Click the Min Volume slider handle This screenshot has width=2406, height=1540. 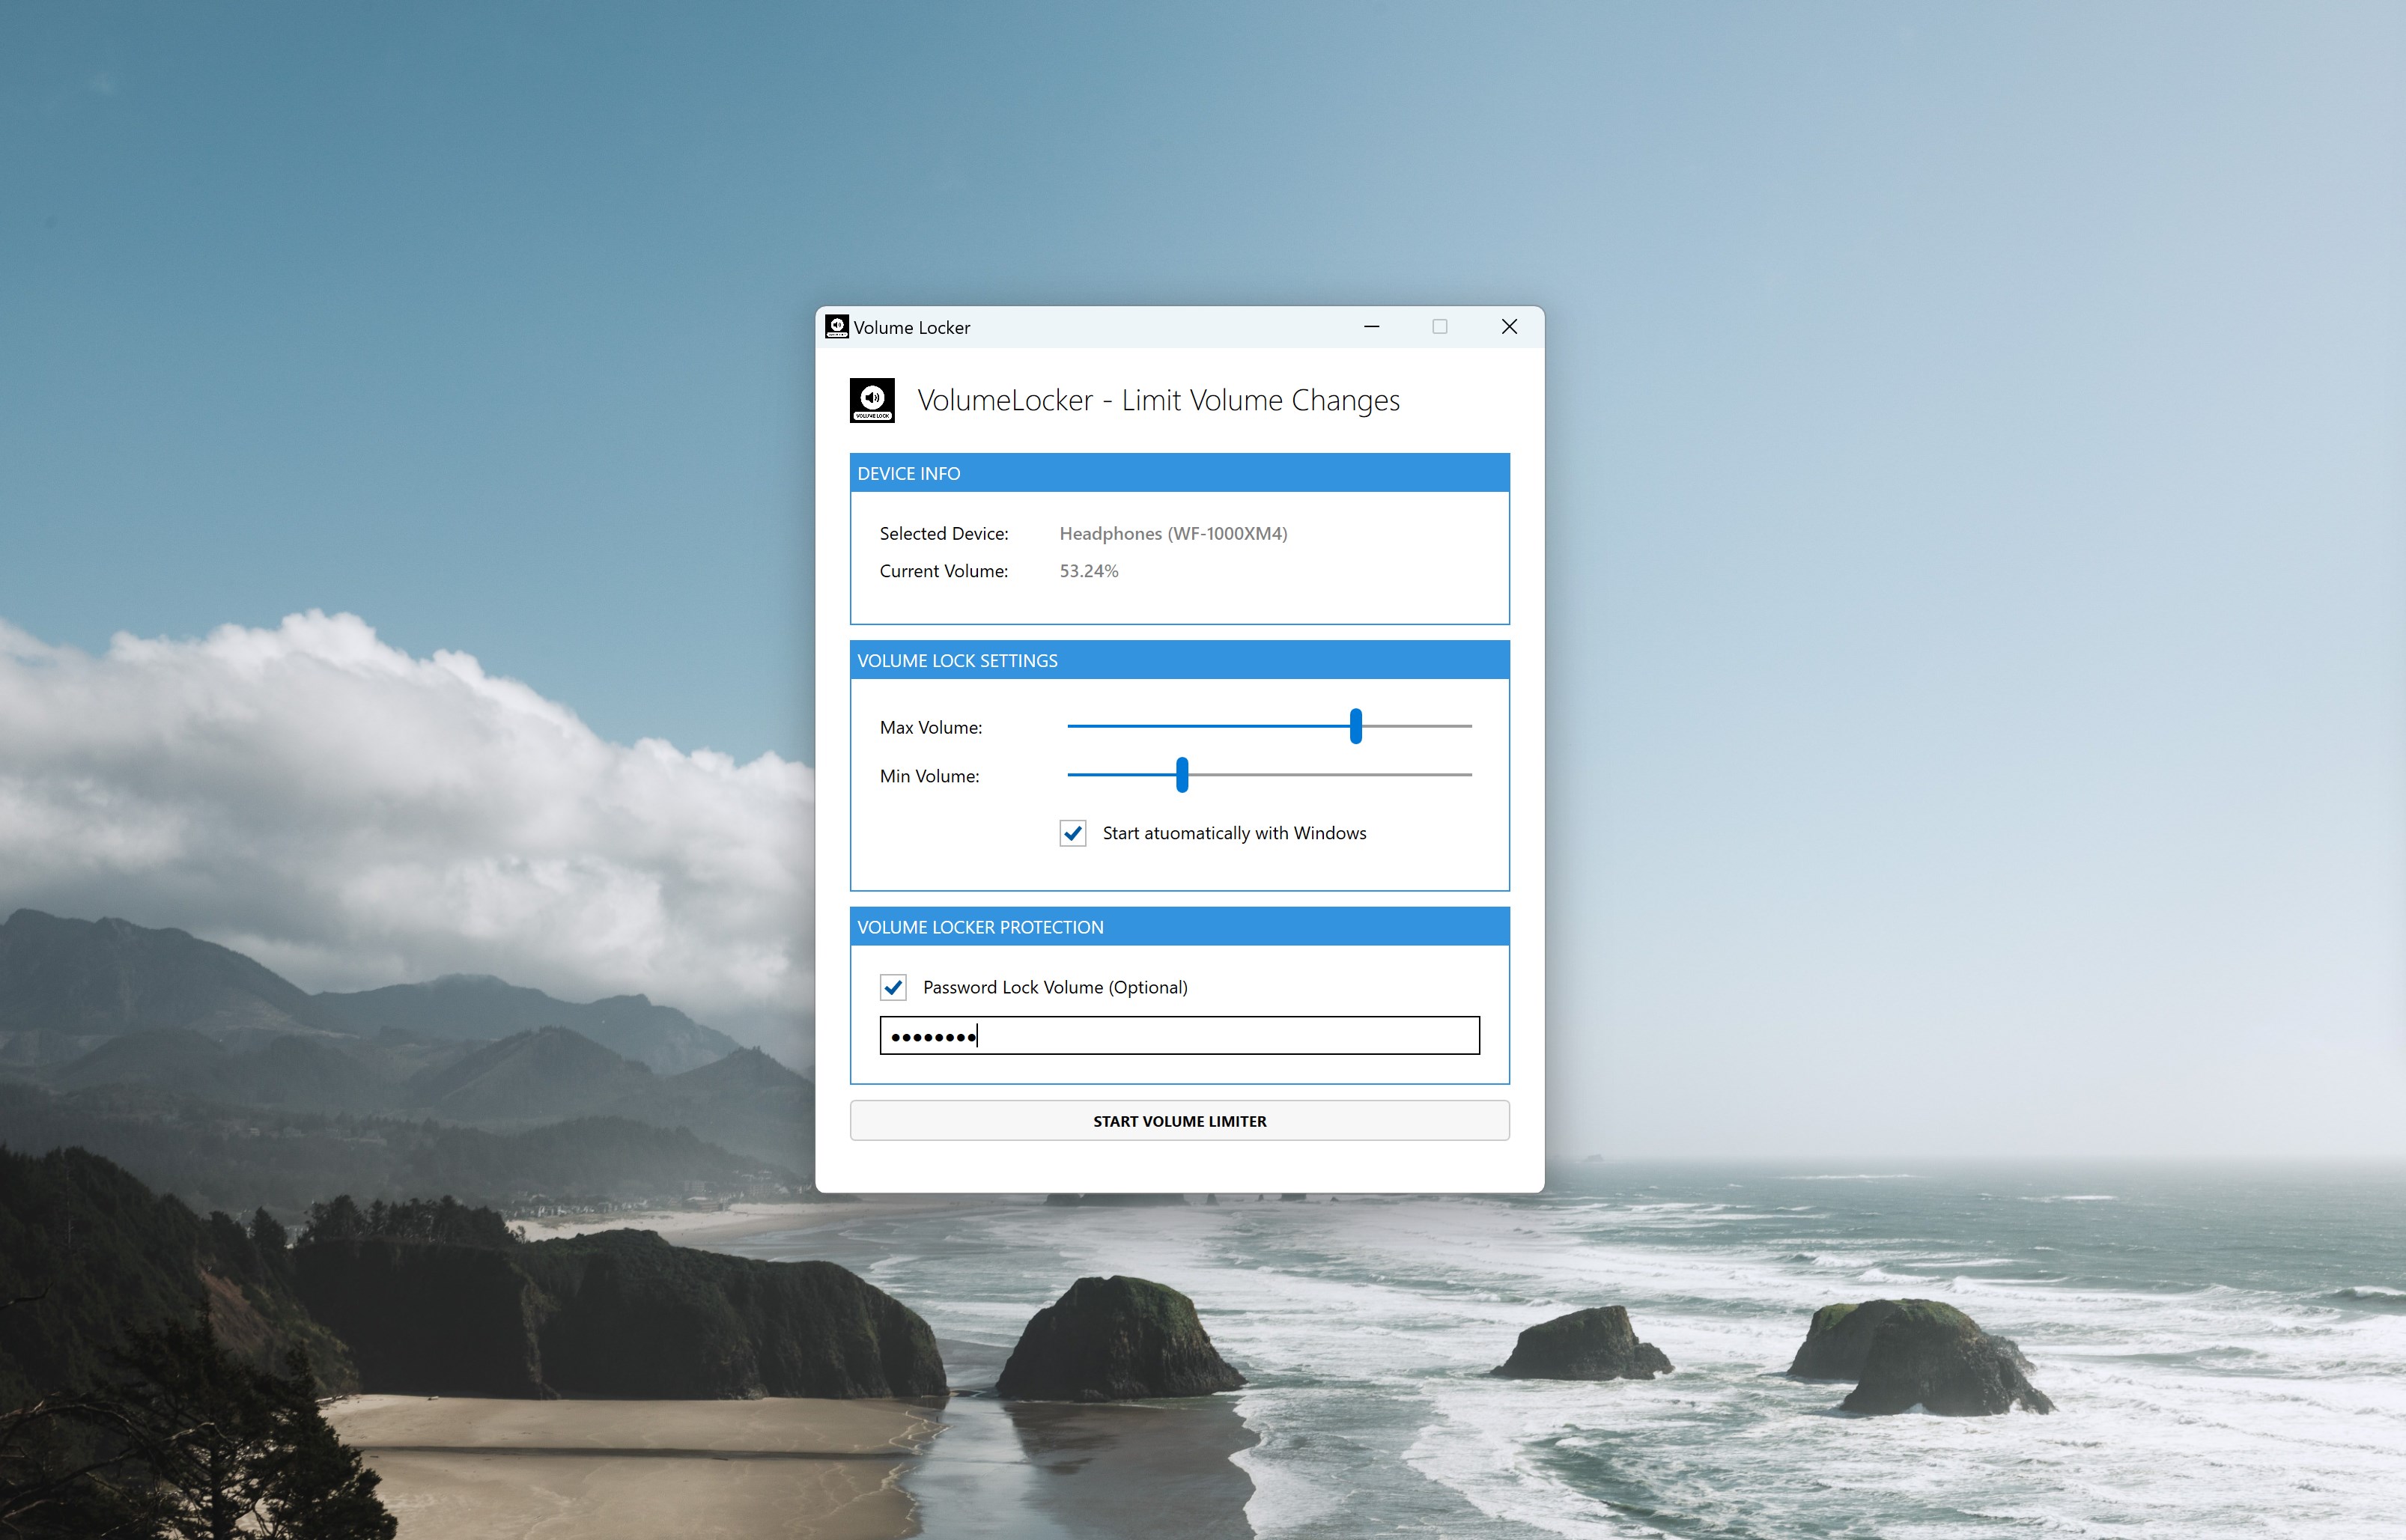1183,776
